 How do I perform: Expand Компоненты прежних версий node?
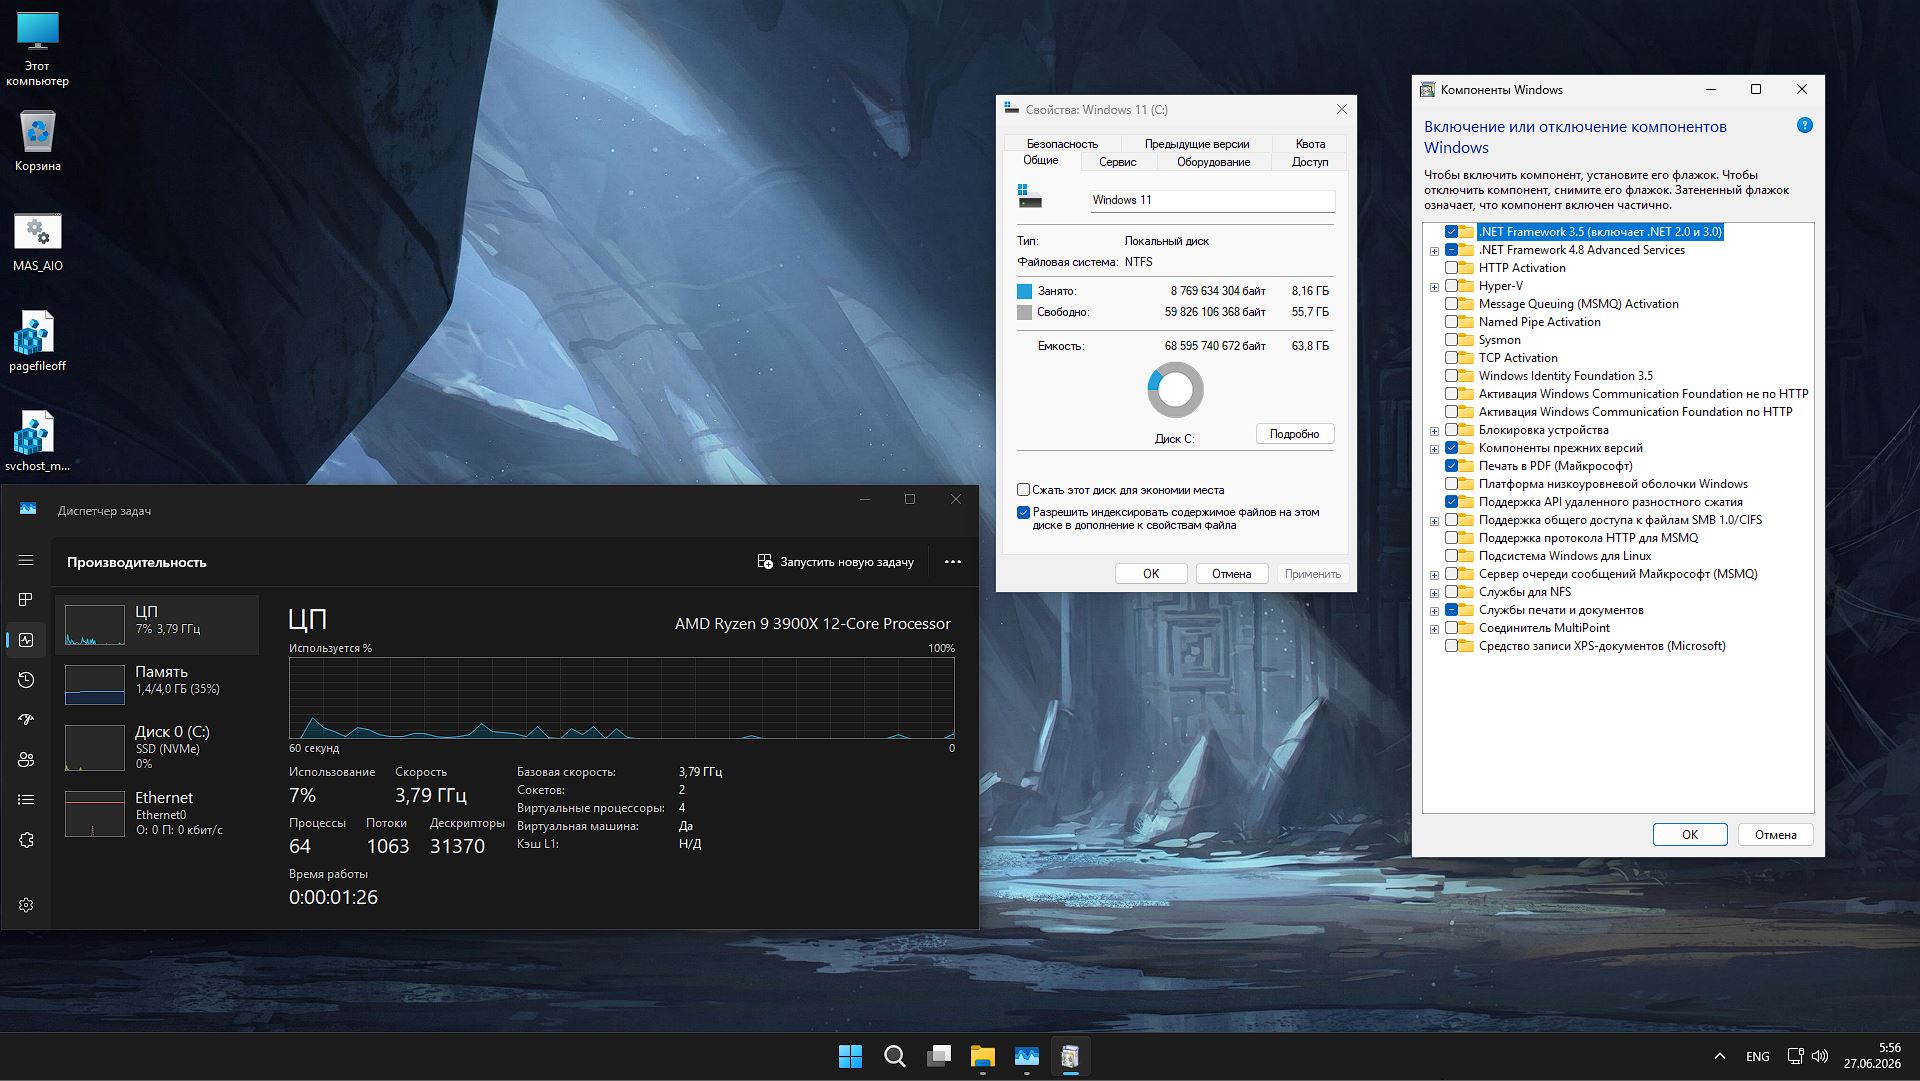(1434, 449)
